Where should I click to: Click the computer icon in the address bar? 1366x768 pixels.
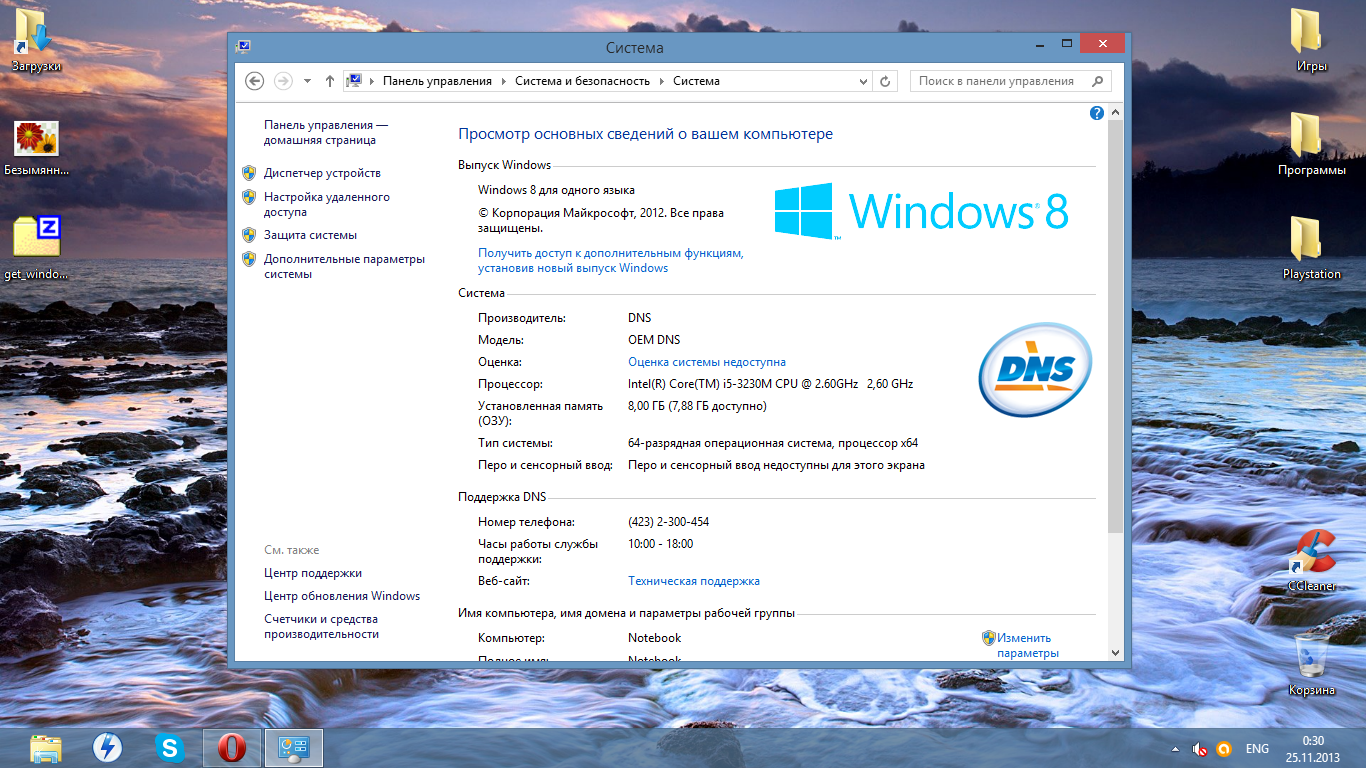(x=354, y=81)
